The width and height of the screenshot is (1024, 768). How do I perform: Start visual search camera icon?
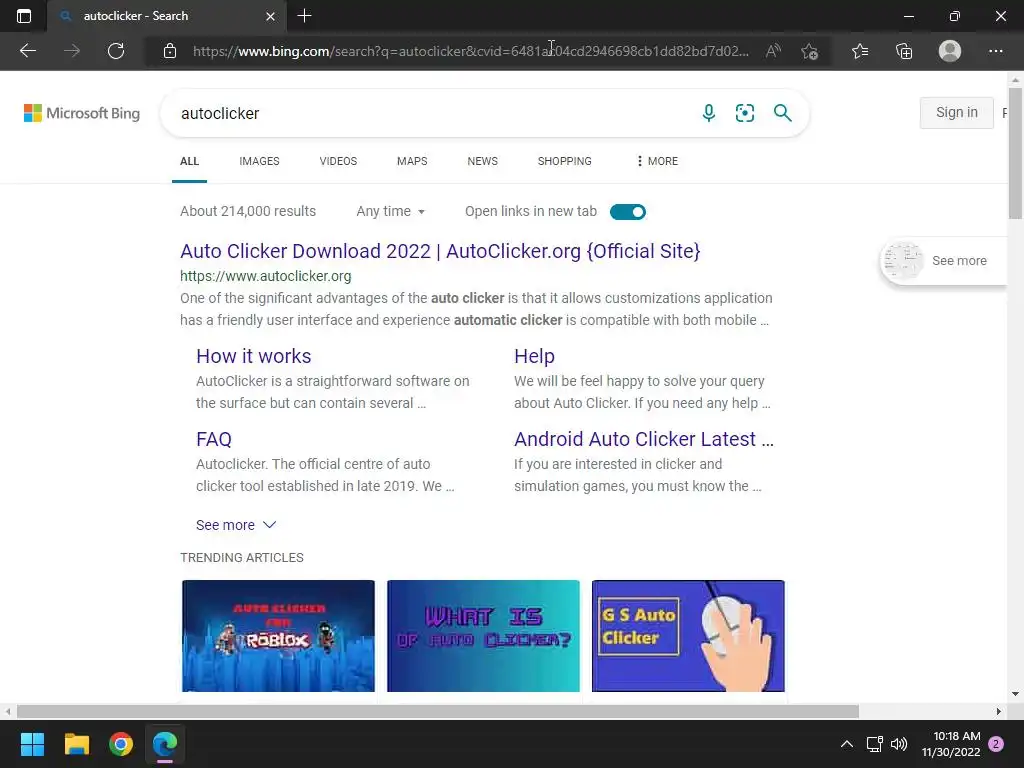(x=744, y=113)
